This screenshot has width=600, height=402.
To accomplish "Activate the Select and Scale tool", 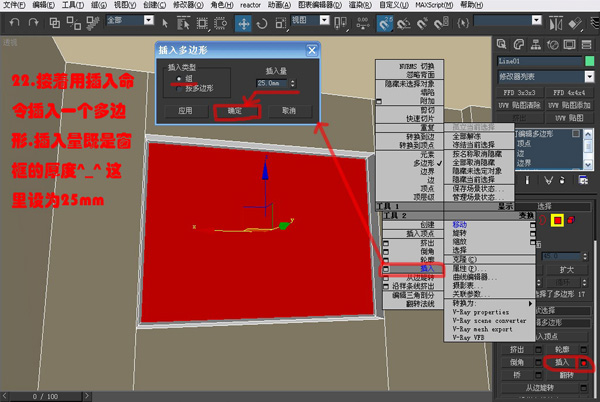I will click(281, 24).
